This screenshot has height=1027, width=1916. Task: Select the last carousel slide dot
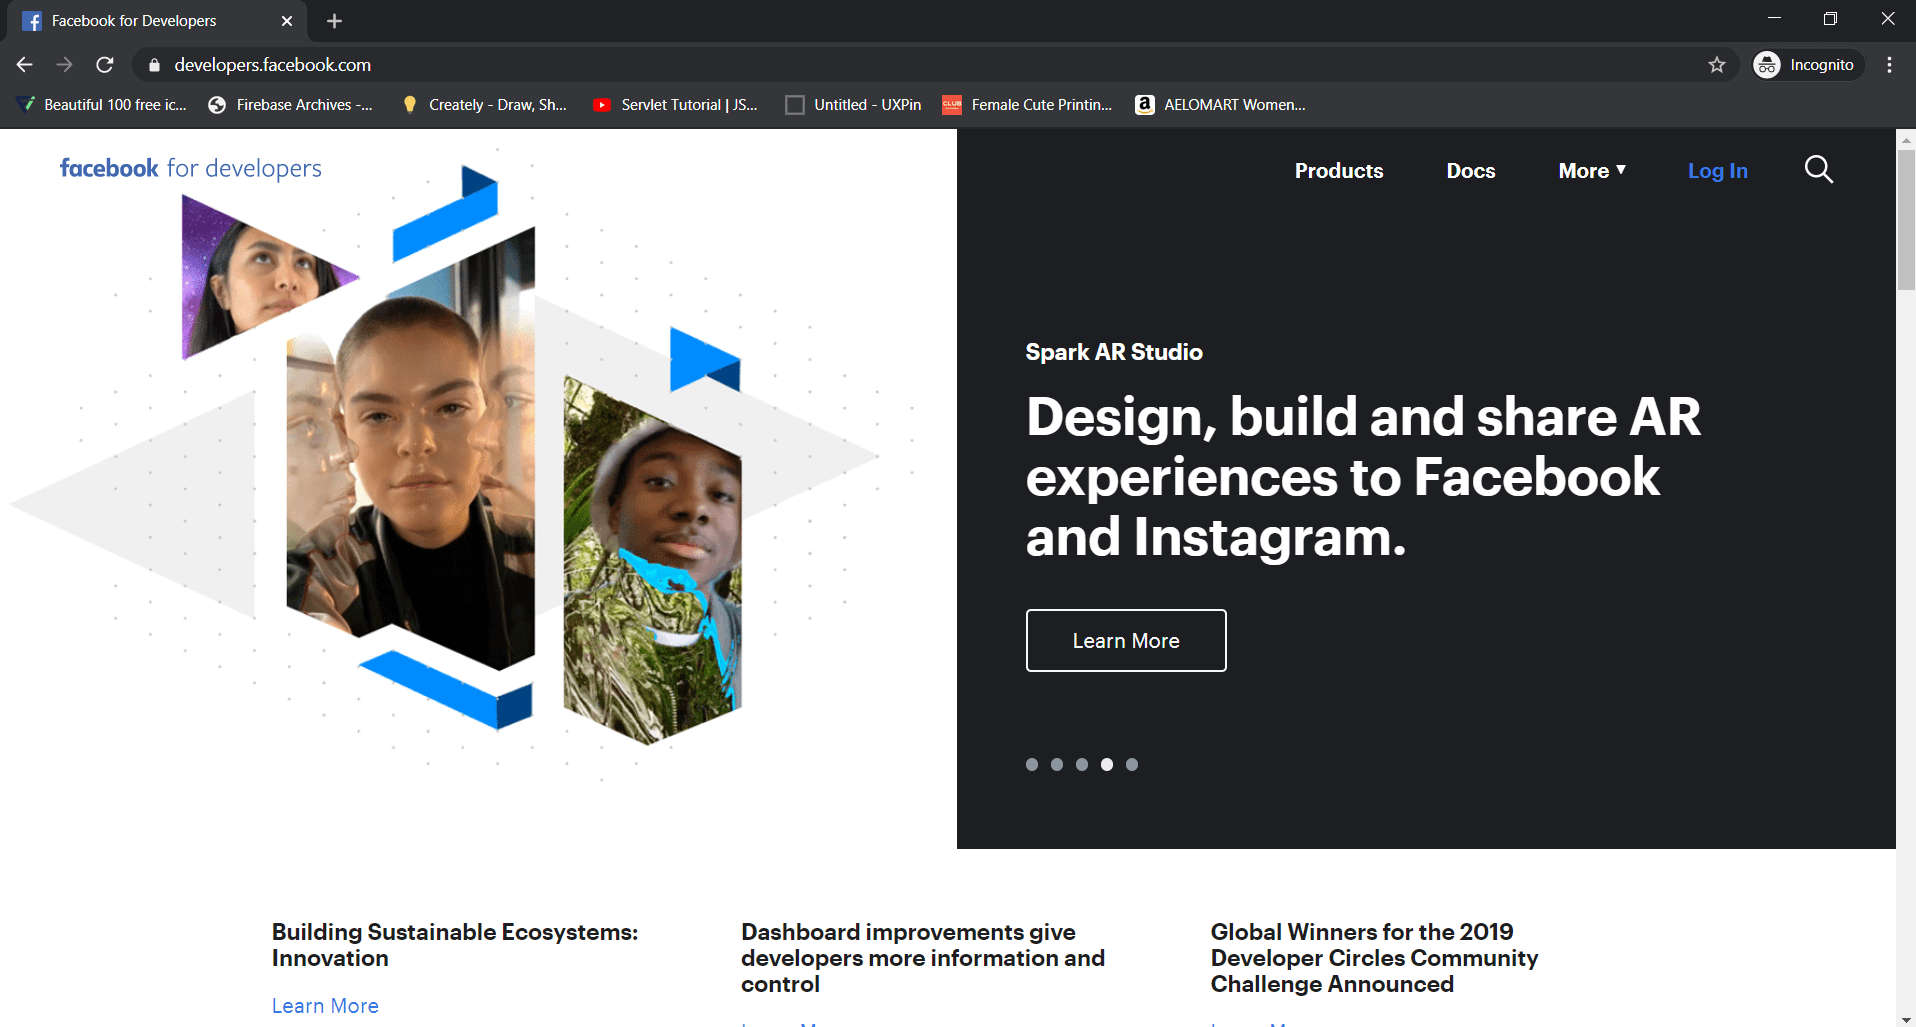[x=1132, y=765]
